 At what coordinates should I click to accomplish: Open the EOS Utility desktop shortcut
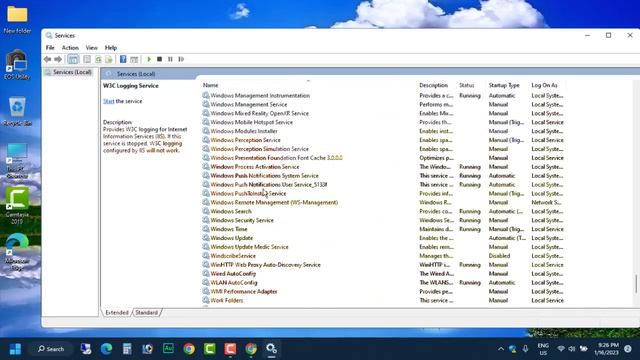tap(17, 64)
